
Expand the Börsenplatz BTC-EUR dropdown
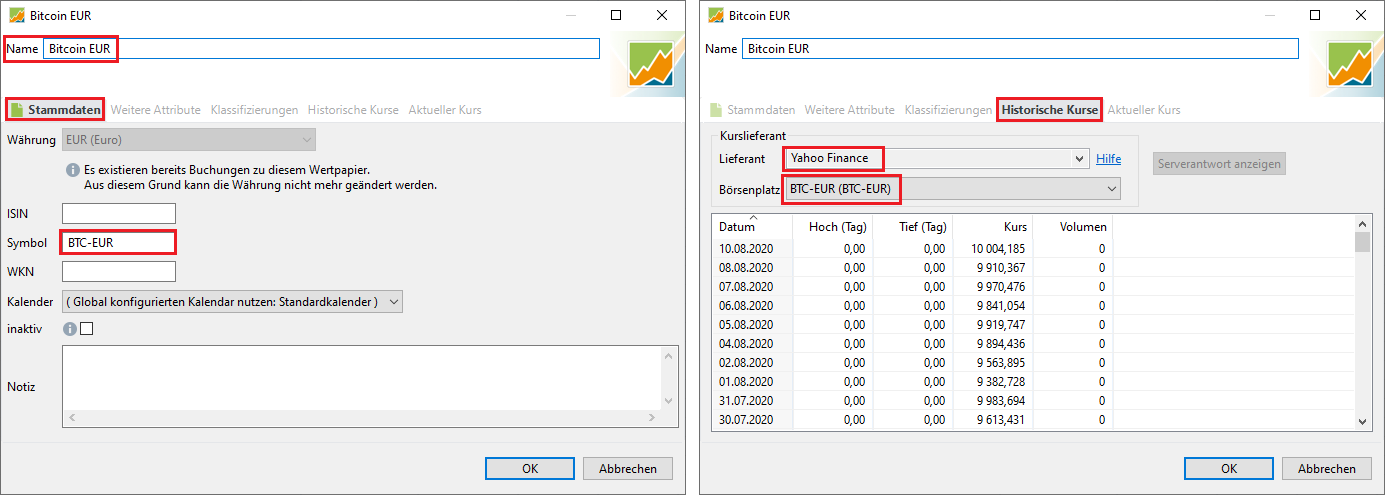[x=952, y=188]
